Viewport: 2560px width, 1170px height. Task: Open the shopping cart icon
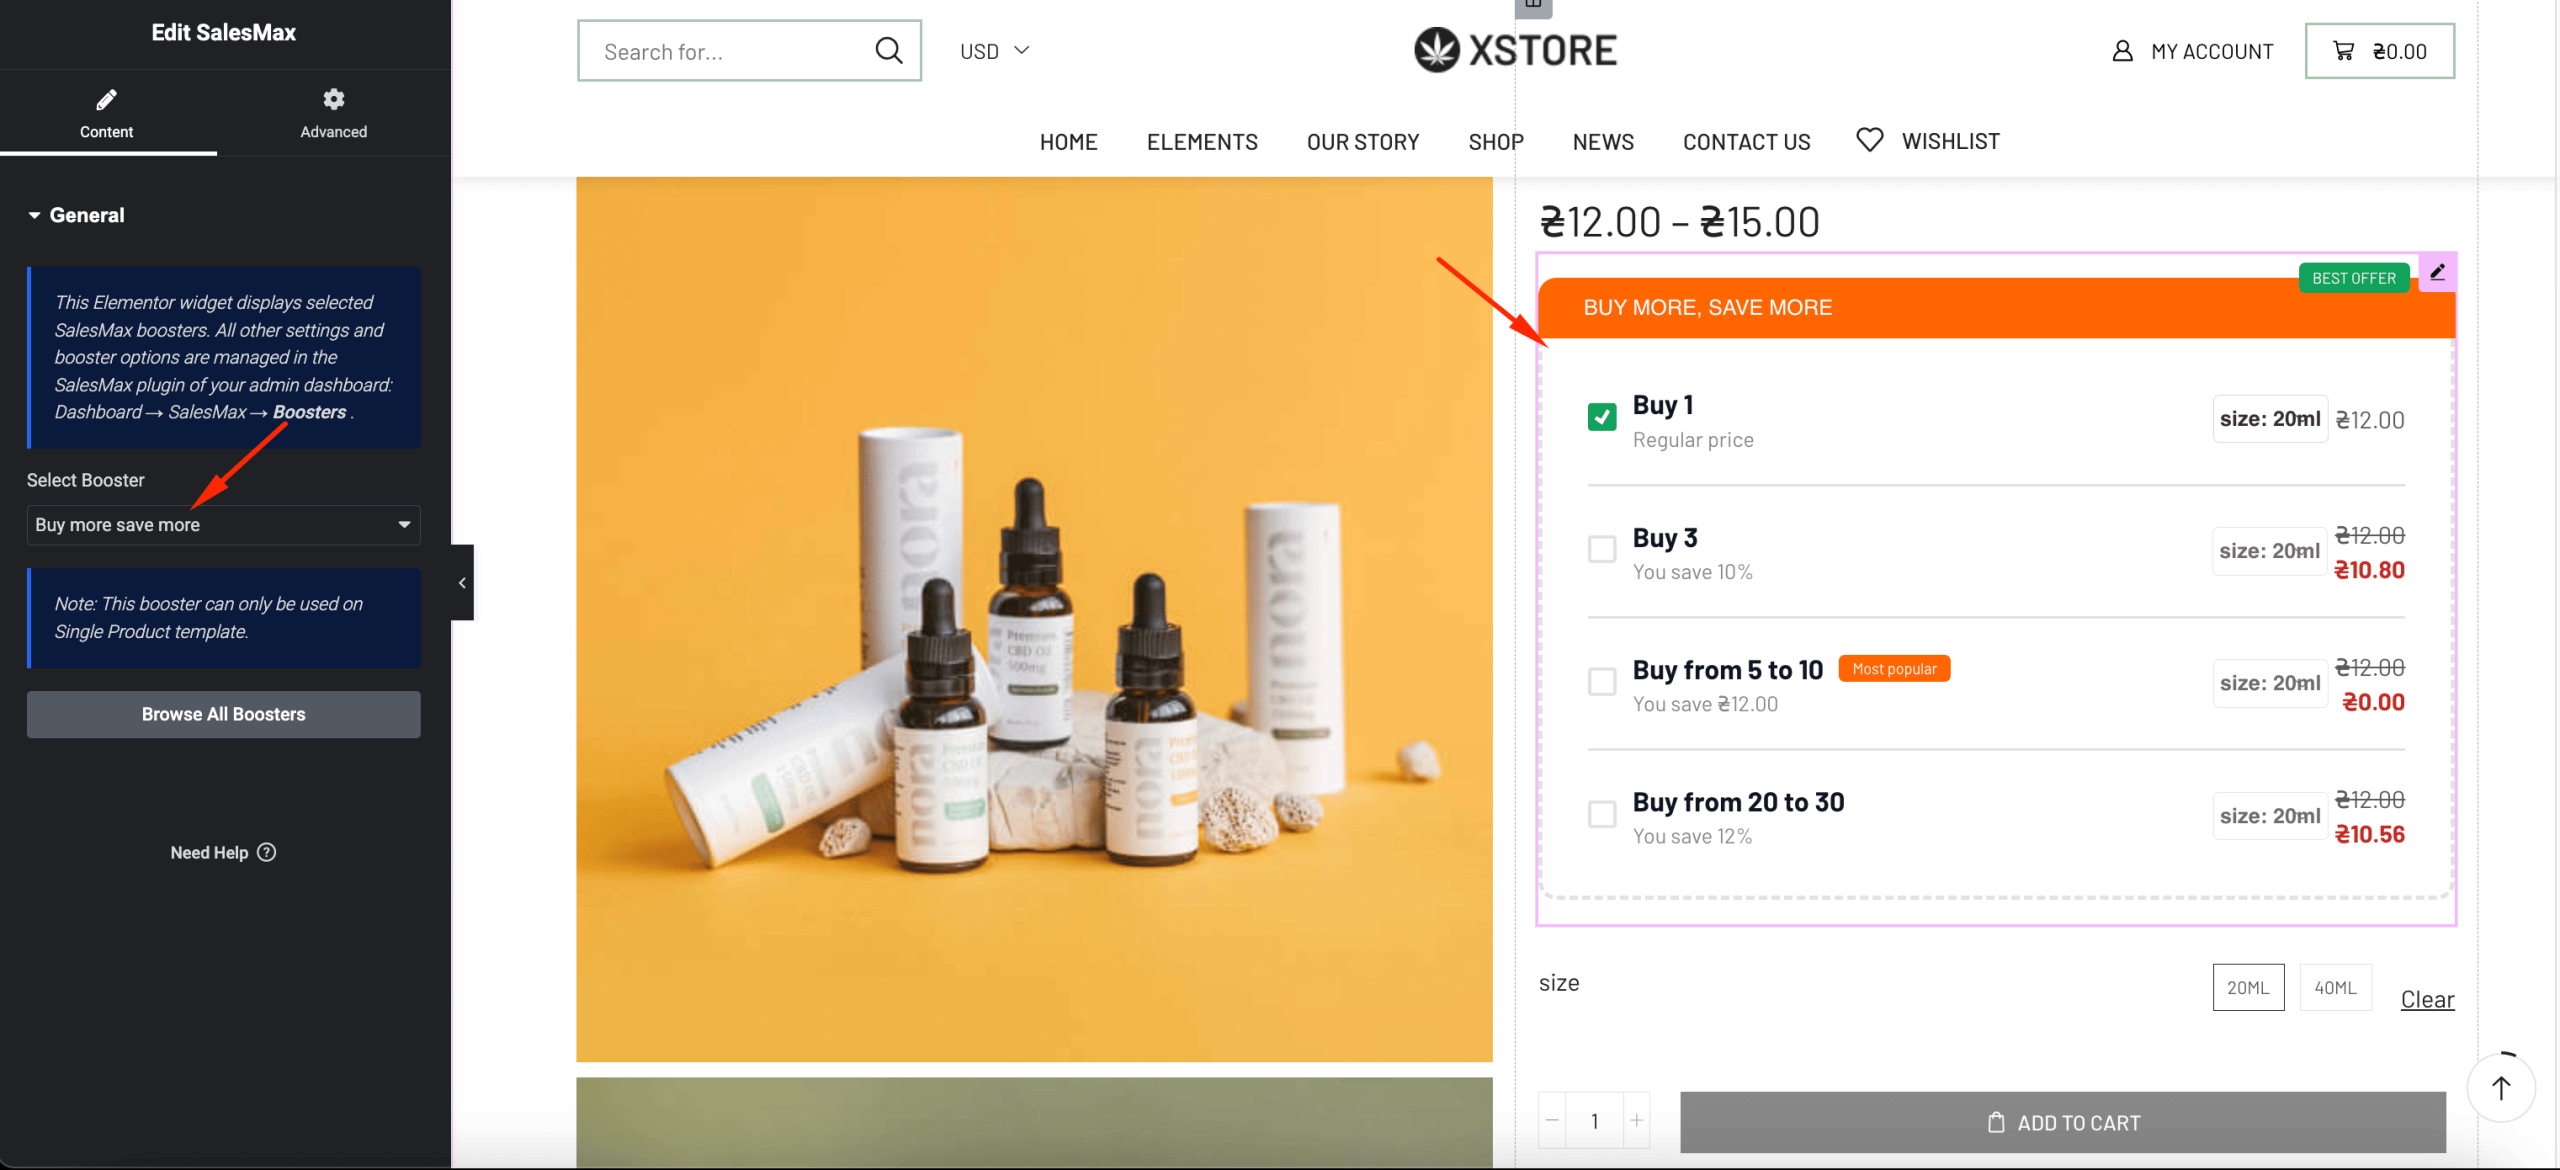(2343, 51)
